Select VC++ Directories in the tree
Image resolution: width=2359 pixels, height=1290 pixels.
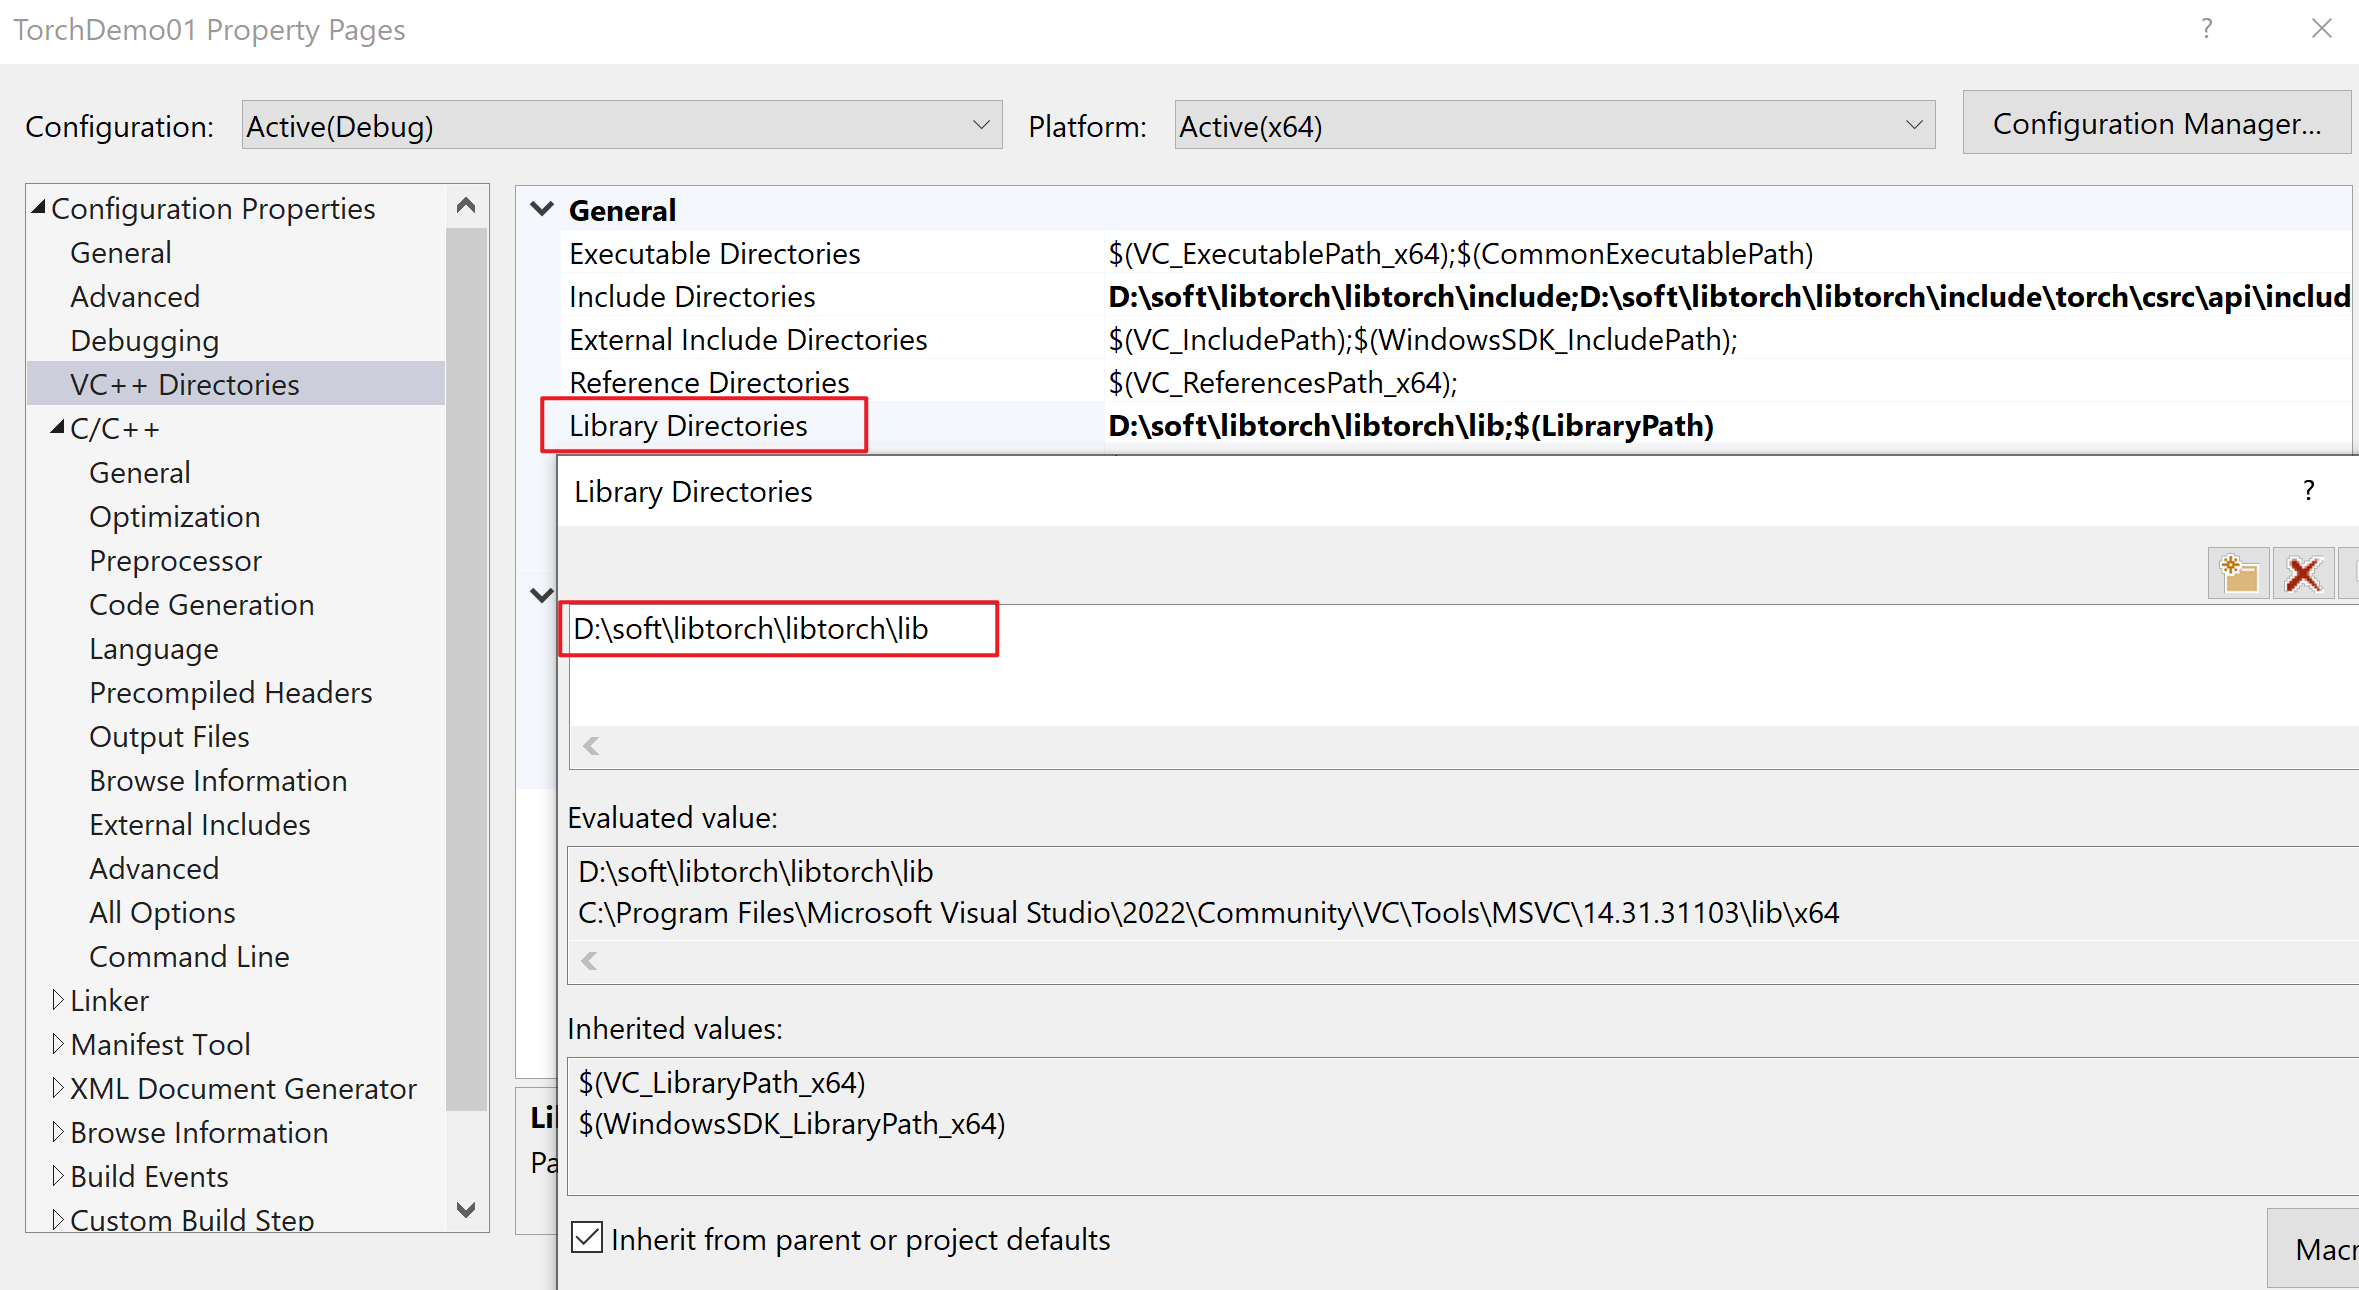point(185,384)
